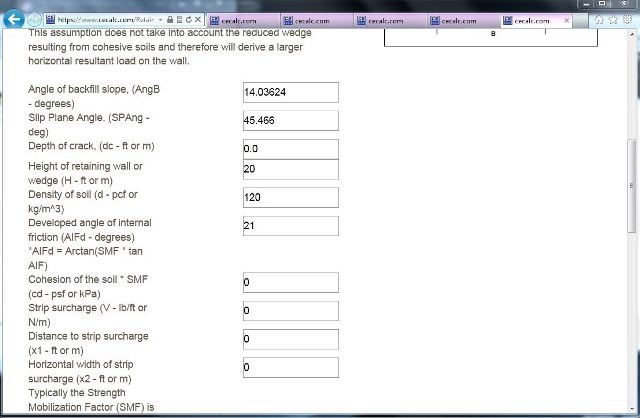Screen dimensions: 640x418
Task: Open the browser Home page icon
Action: (599, 20)
